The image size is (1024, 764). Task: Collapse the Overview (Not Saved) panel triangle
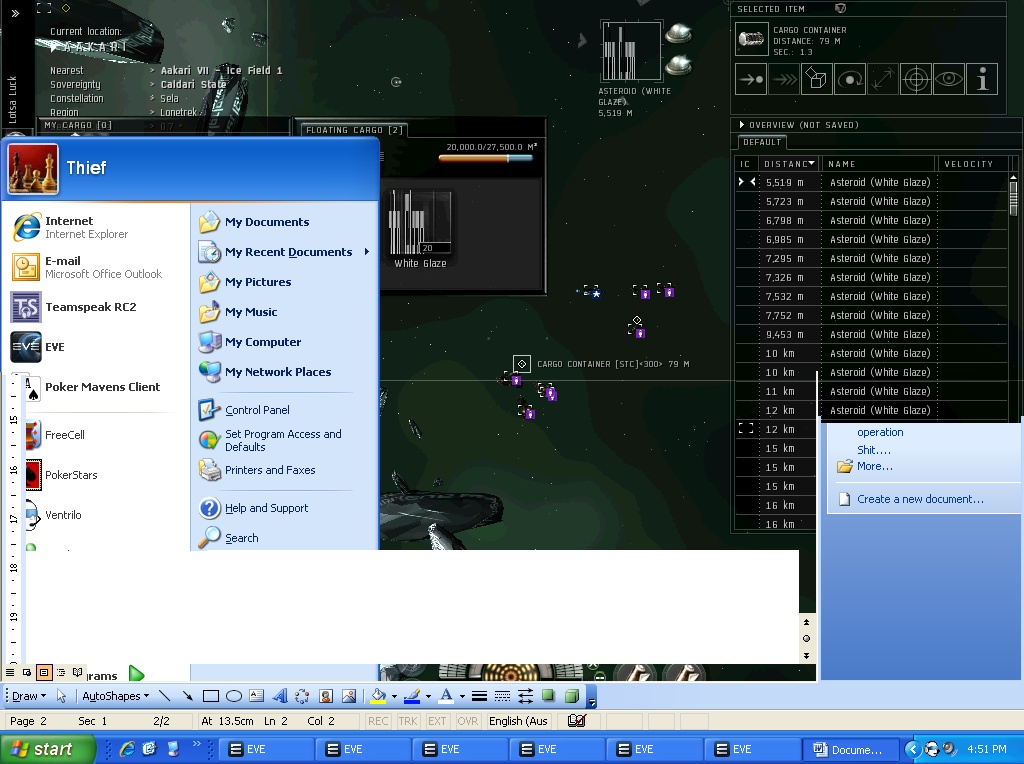742,125
